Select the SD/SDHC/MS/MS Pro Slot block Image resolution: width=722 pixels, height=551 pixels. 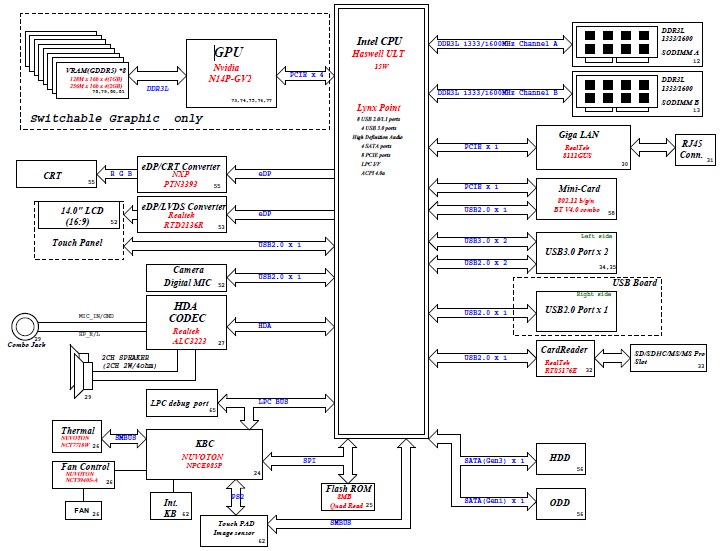(669, 358)
